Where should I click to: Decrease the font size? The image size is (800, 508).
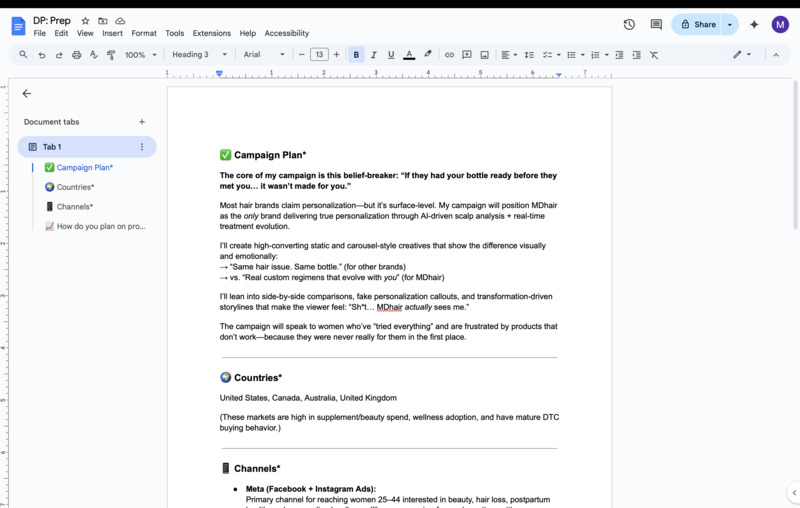tap(302, 55)
